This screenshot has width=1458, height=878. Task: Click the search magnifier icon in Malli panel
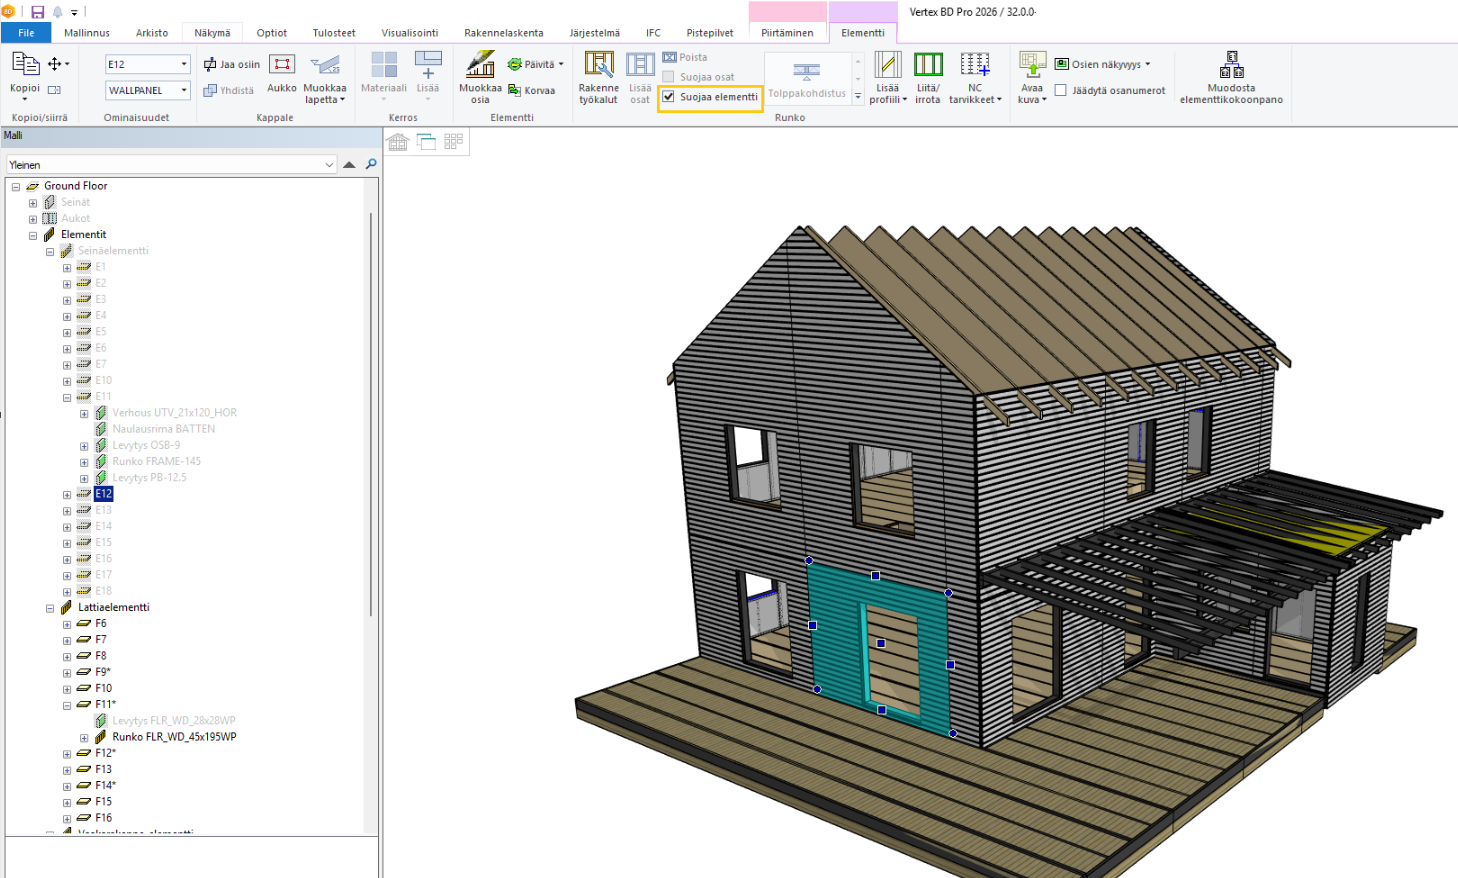tap(371, 164)
